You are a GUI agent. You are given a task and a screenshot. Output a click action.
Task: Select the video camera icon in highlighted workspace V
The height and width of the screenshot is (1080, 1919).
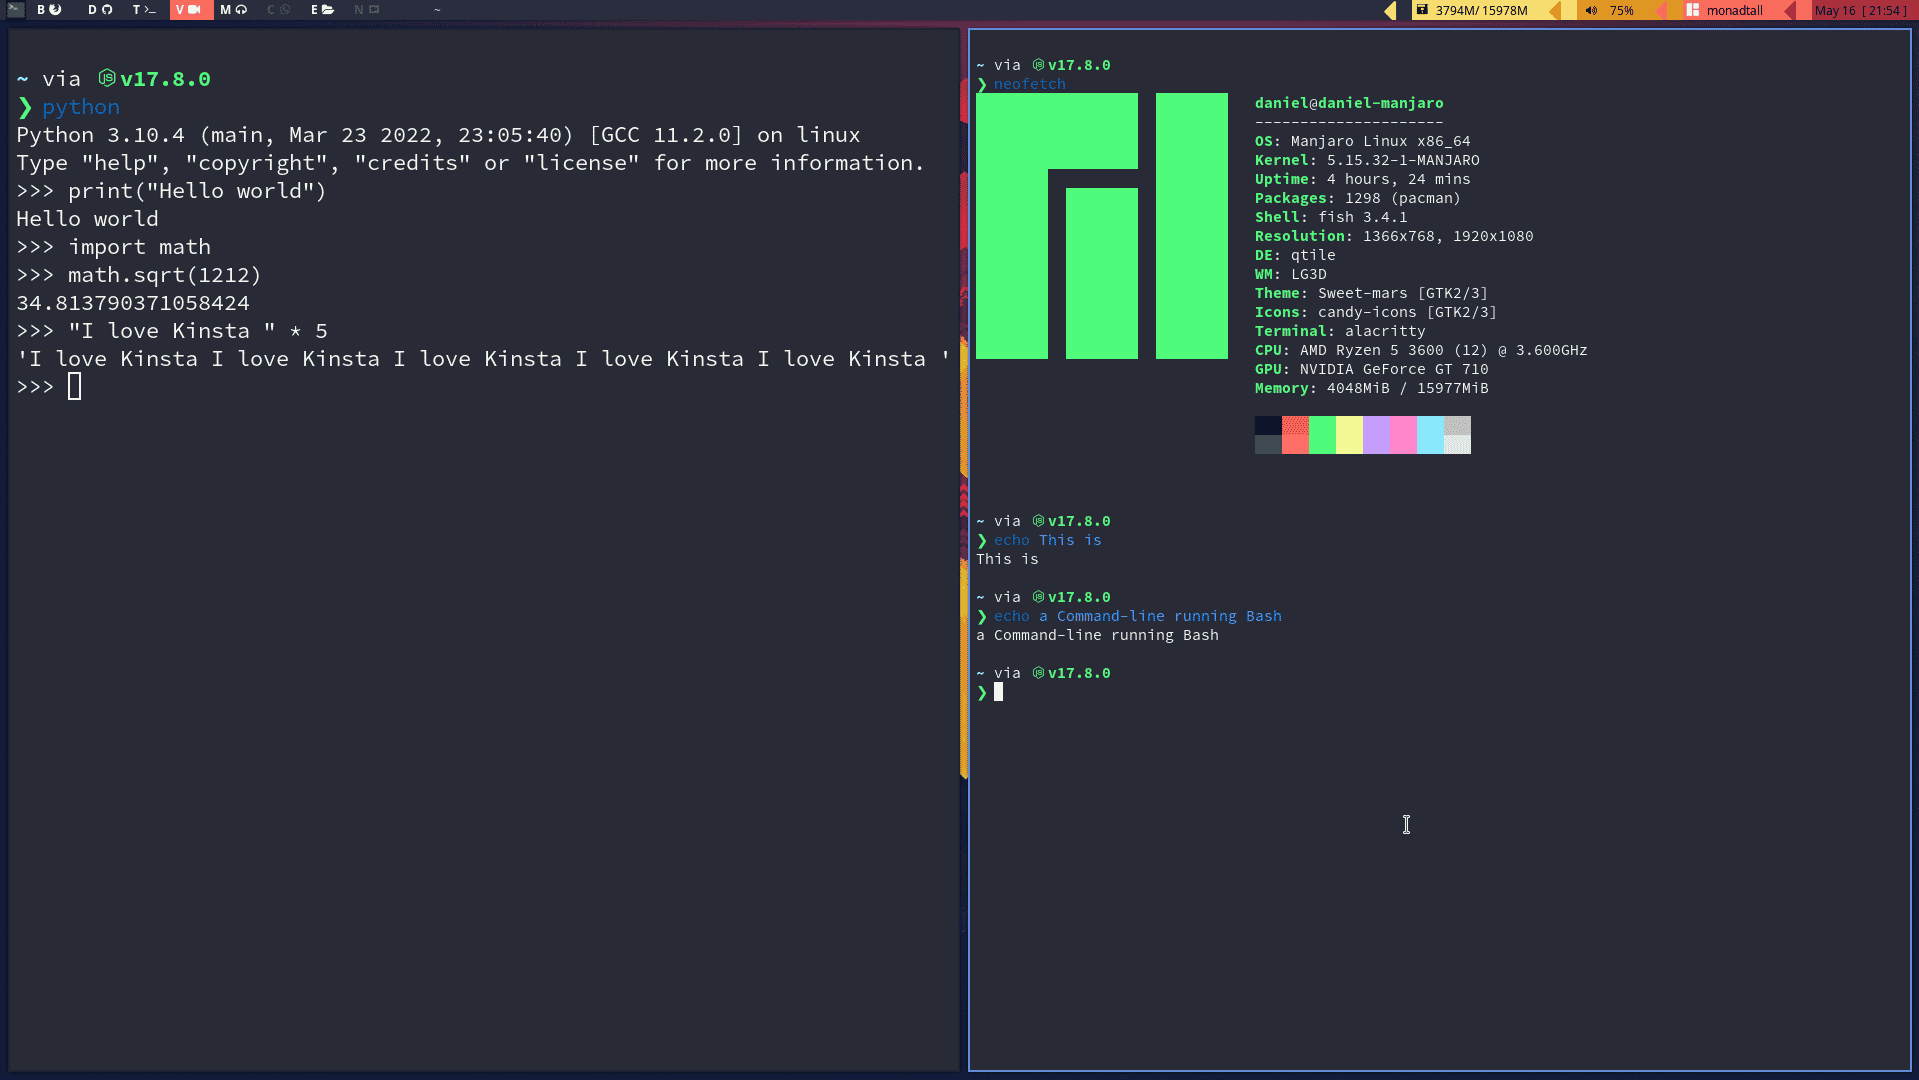tap(195, 9)
